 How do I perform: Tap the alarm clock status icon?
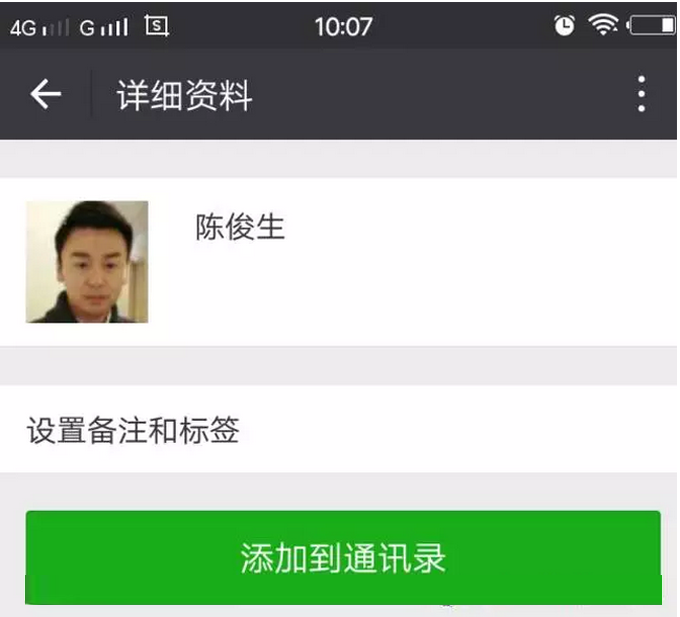pyautogui.click(x=564, y=26)
